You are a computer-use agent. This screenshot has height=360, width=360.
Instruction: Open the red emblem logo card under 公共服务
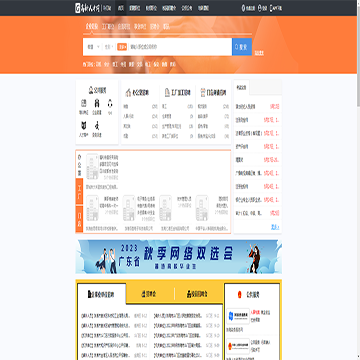[x=238, y=346]
